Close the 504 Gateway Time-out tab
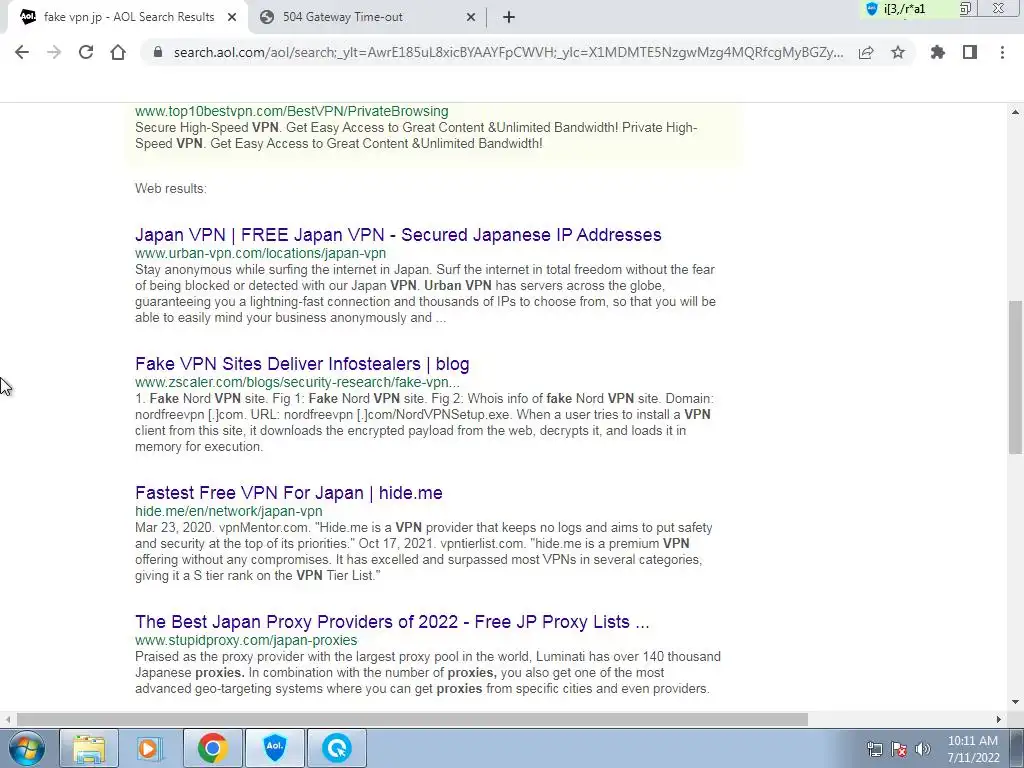1024x768 pixels. [471, 17]
